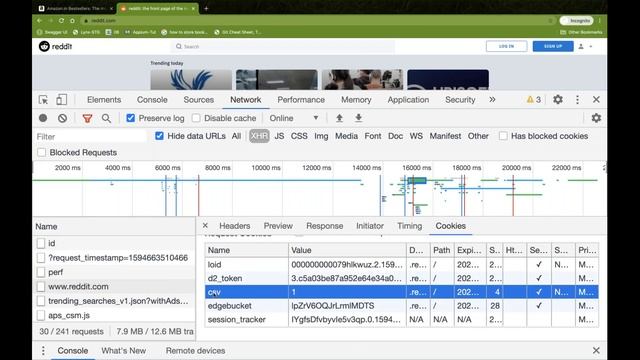Open the Application tab
This screenshot has width=640, height=360.
point(408,100)
